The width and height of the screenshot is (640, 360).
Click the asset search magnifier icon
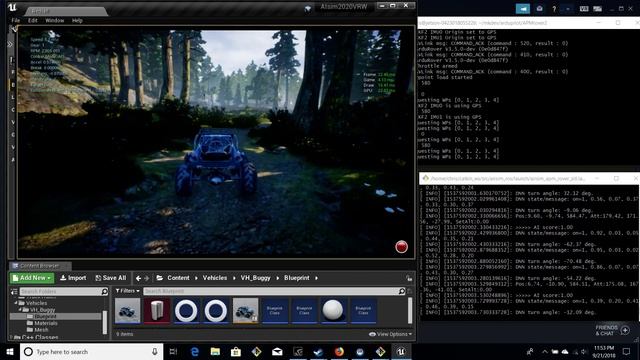(x=402, y=291)
